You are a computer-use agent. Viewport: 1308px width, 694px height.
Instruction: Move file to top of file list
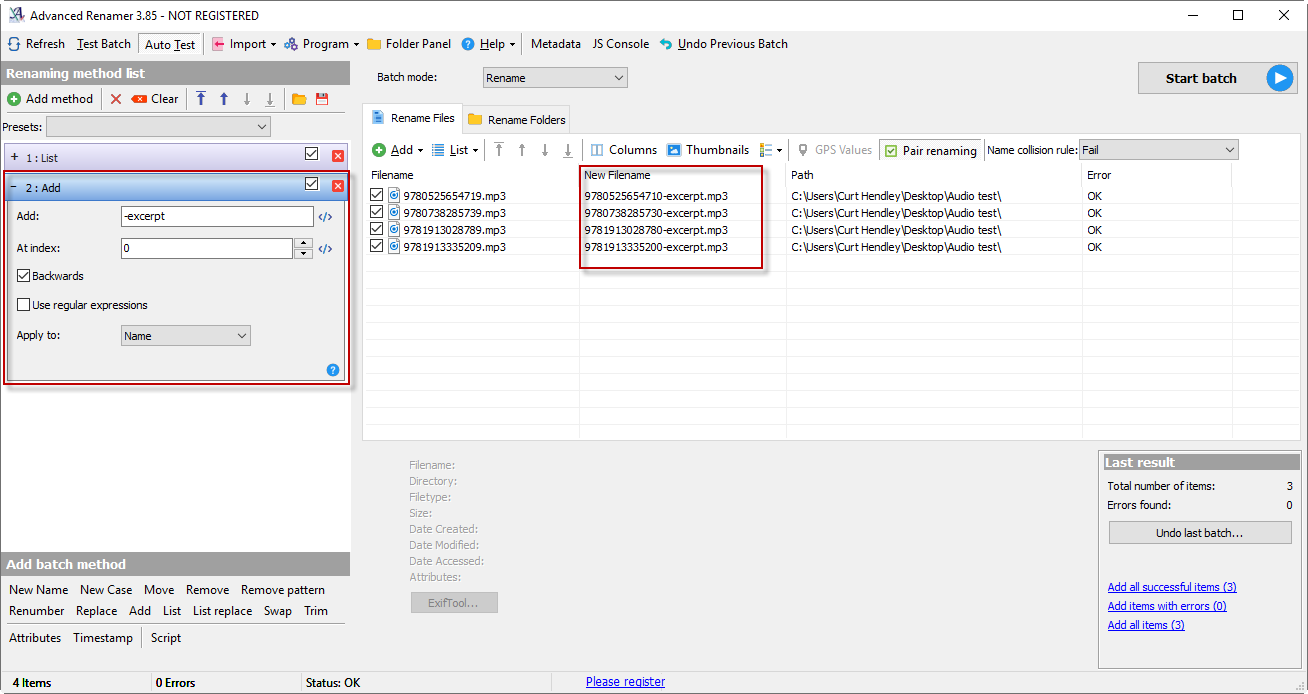499,150
